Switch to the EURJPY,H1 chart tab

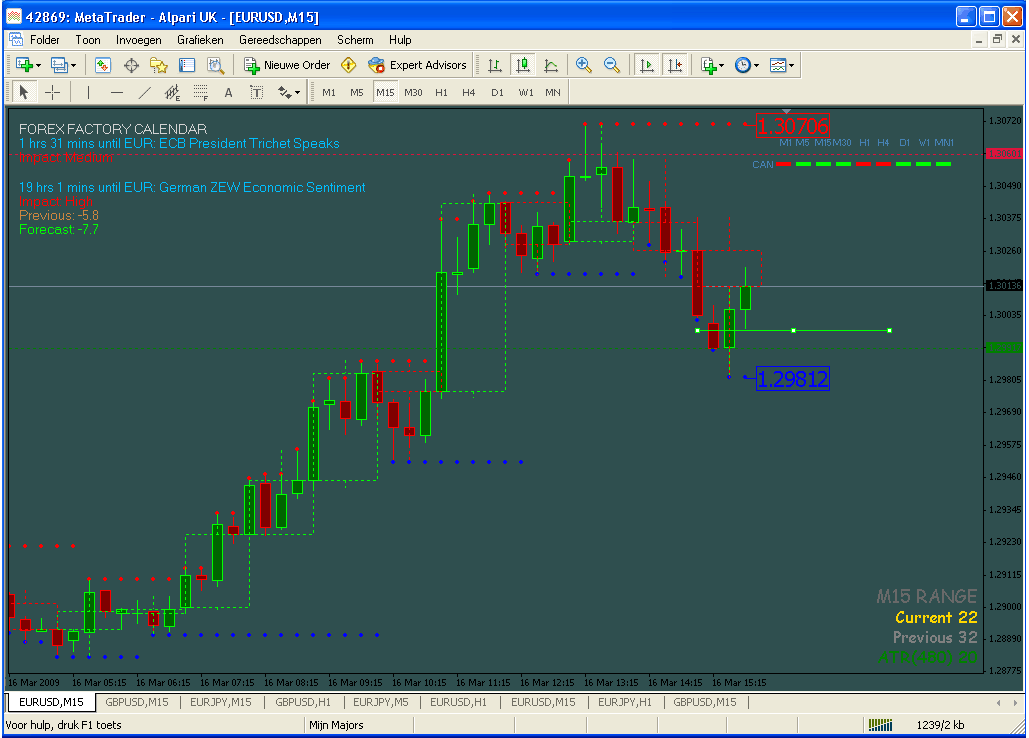pyautogui.click(x=625, y=702)
